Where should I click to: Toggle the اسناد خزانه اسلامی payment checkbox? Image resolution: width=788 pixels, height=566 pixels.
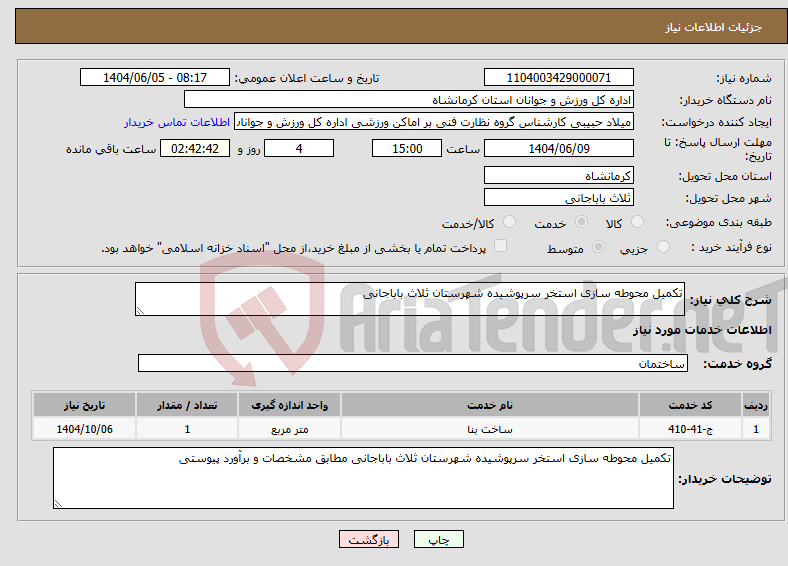click(500, 246)
